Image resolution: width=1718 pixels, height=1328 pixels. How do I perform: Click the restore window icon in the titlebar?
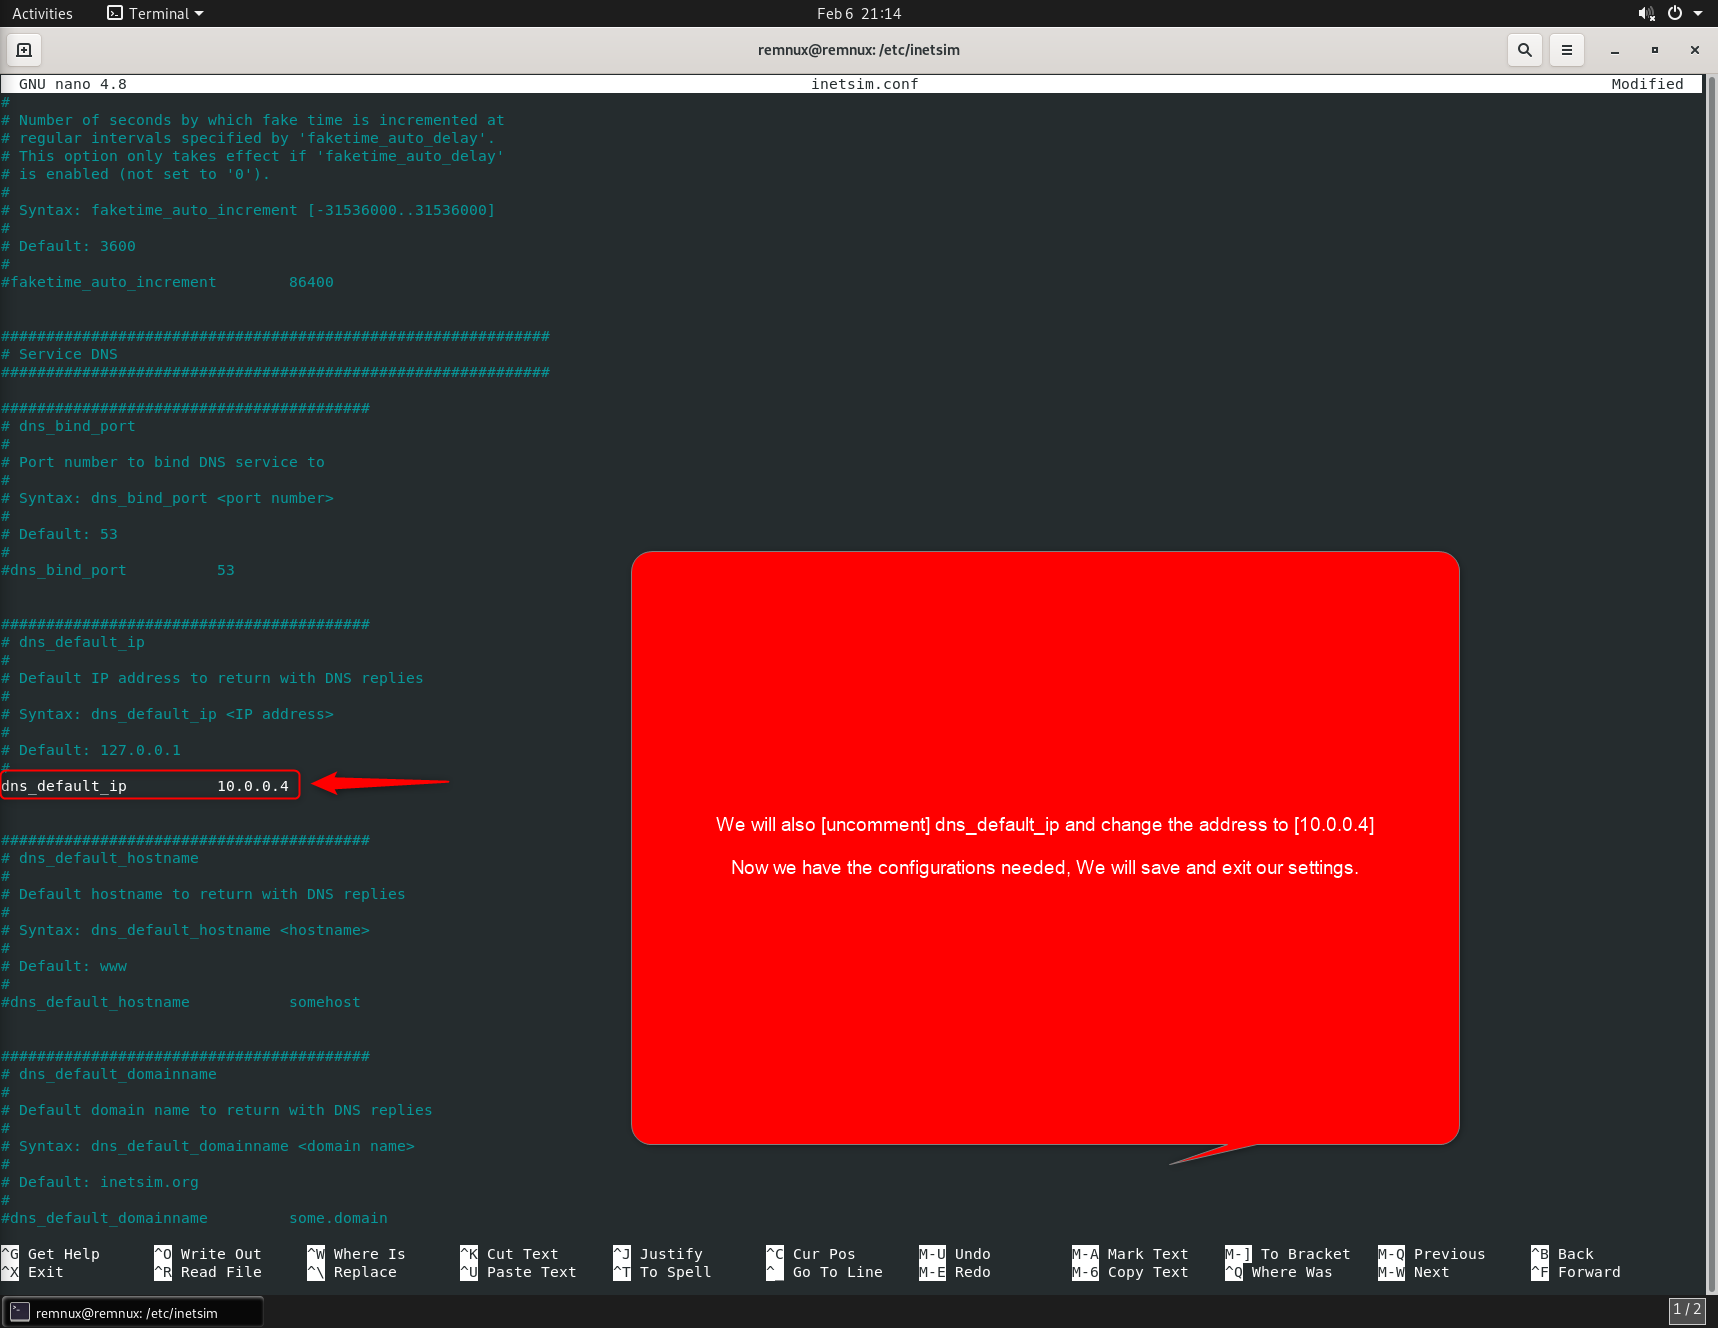[1654, 49]
